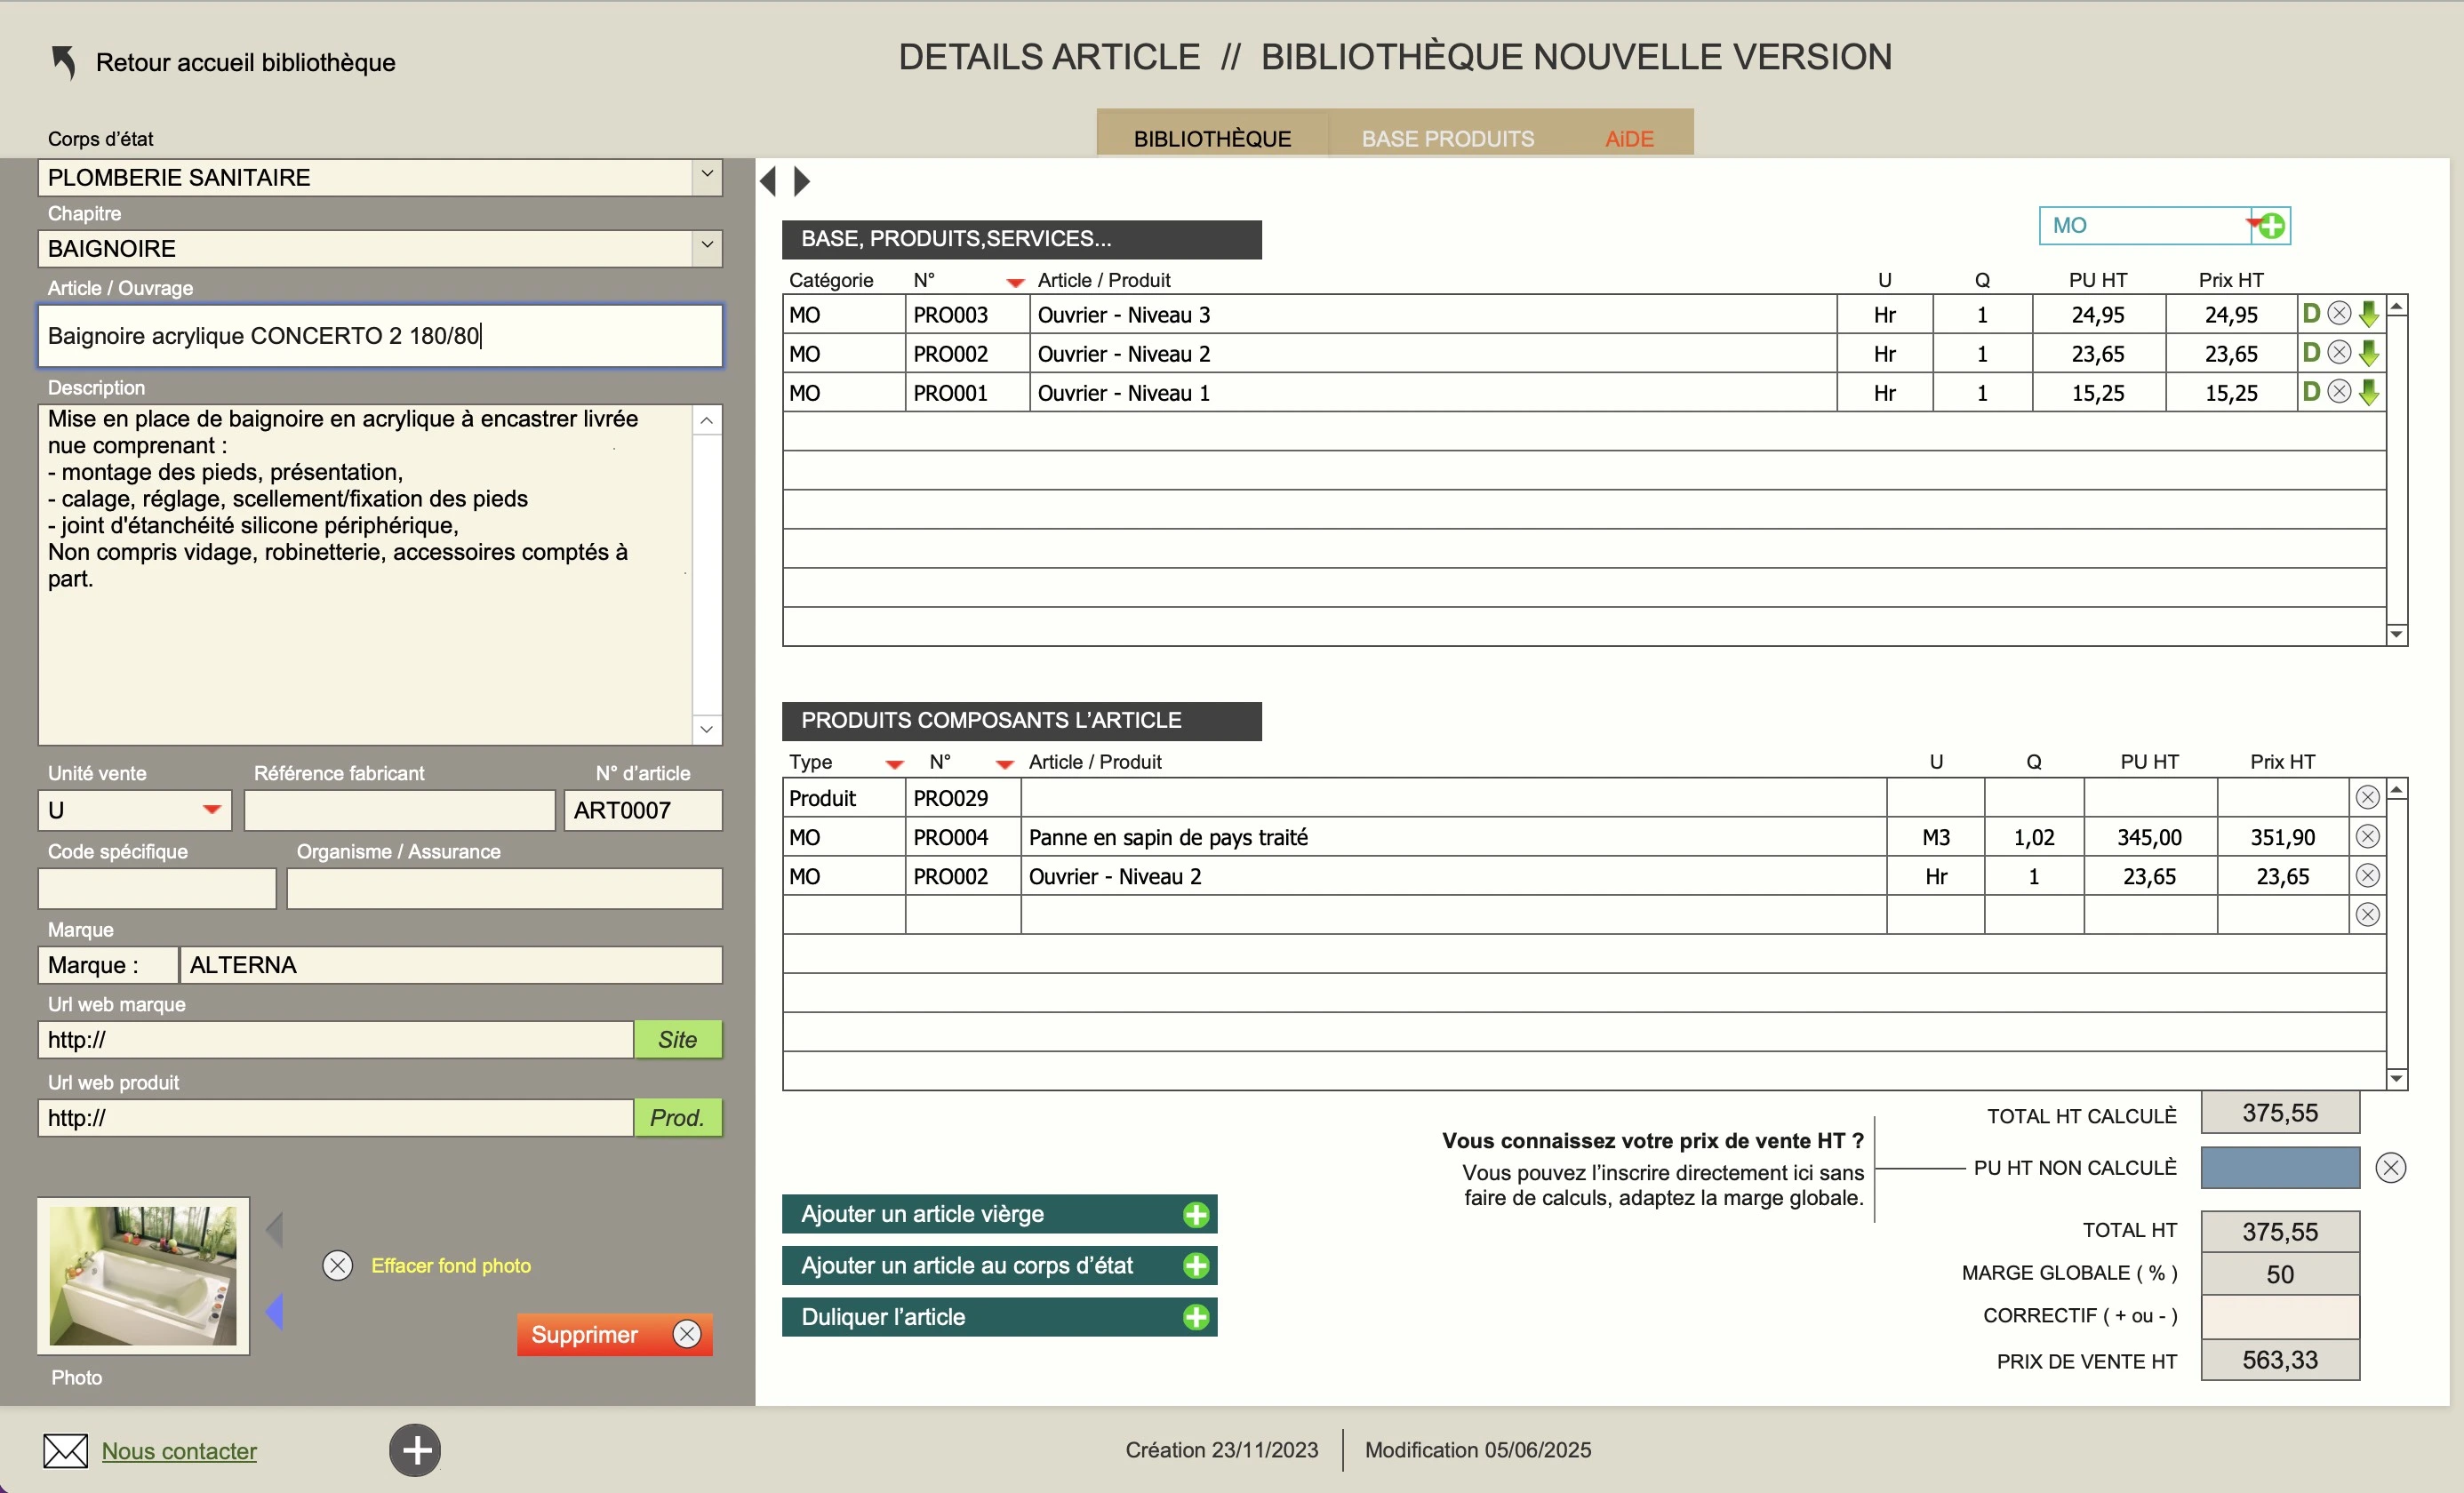
Task: Remove the PRO001 line using its cross icon
Action: pyautogui.click(x=2339, y=391)
